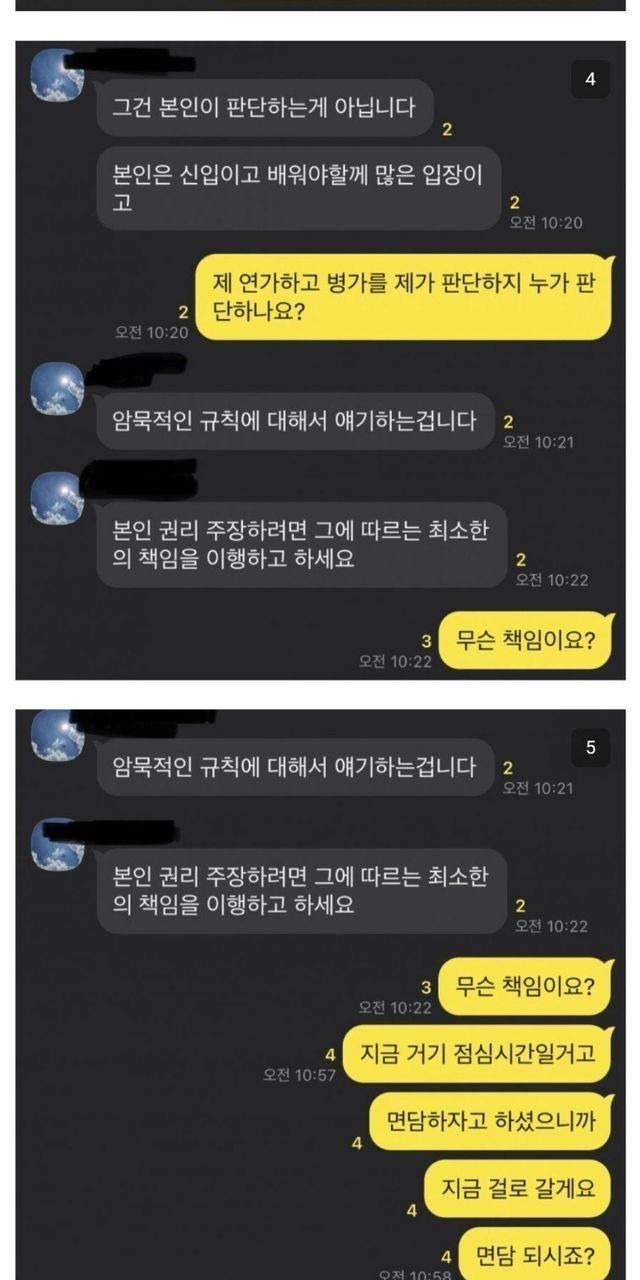Screen dimensions: 640x1280
Task: Tap the yellow "제 연가하고 병가를" reply bubble
Action: (x=403, y=297)
